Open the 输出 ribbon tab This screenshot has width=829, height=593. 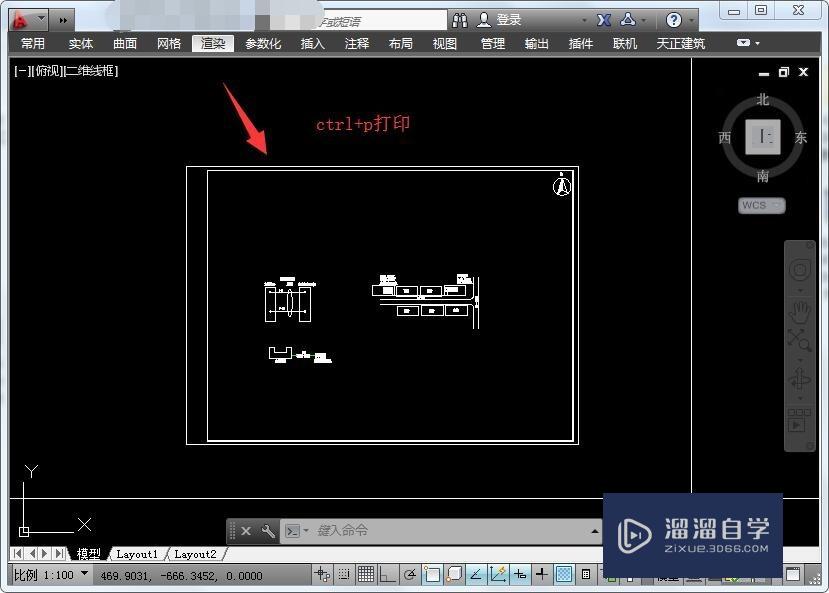click(537, 43)
